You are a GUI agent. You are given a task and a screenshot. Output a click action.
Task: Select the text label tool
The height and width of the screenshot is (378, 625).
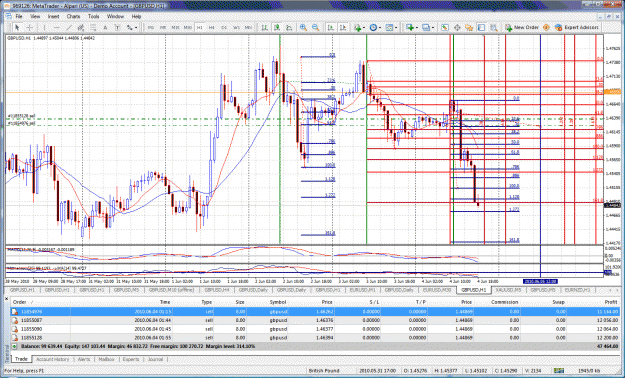117,28
